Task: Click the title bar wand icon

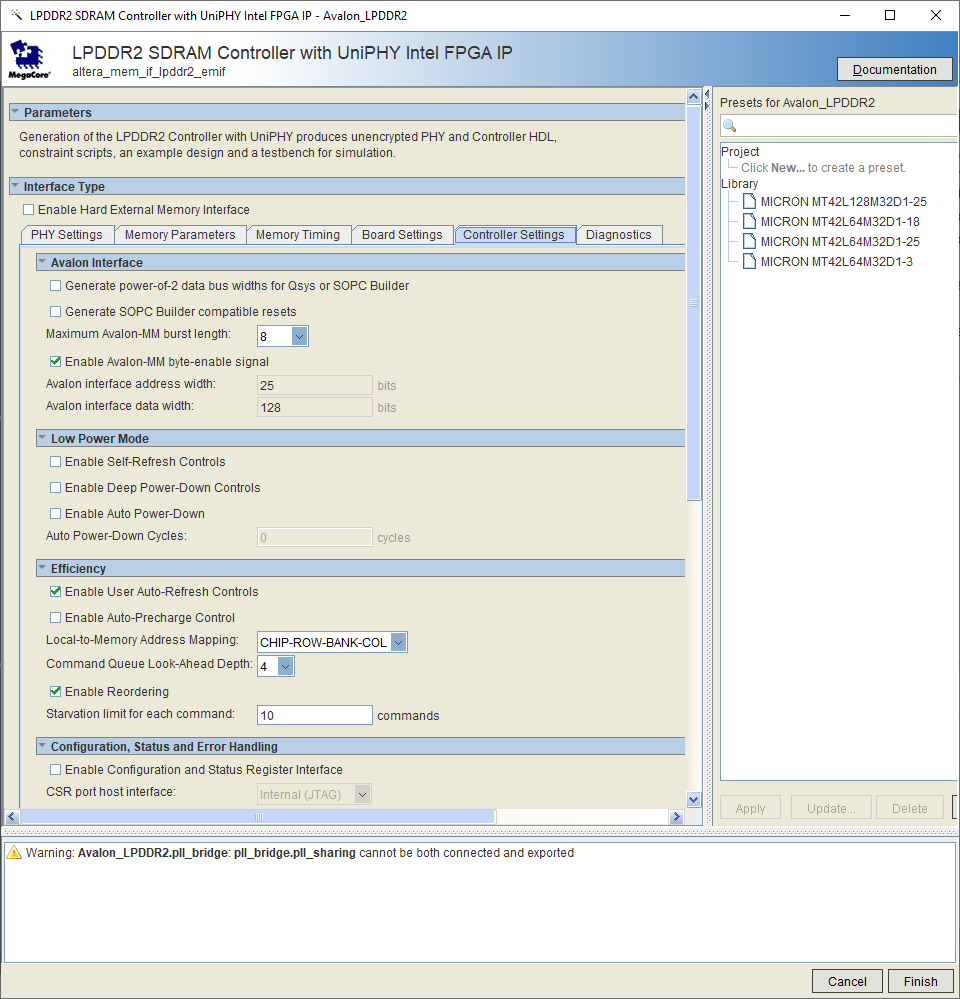Action: [x=17, y=15]
